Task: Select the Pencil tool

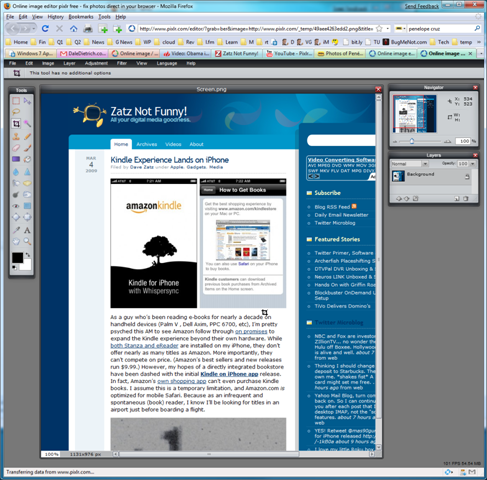Action: tap(27, 136)
